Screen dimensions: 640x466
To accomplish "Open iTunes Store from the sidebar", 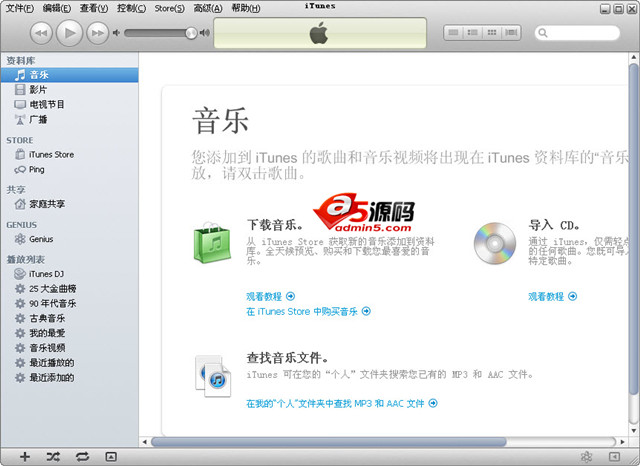I will (69, 155).
